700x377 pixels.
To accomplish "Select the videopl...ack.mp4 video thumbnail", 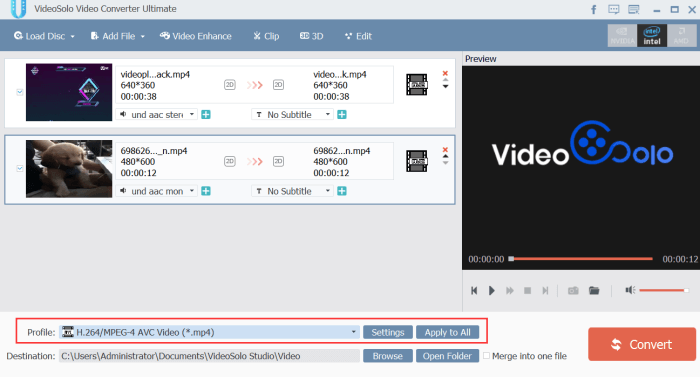I will point(69,92).
